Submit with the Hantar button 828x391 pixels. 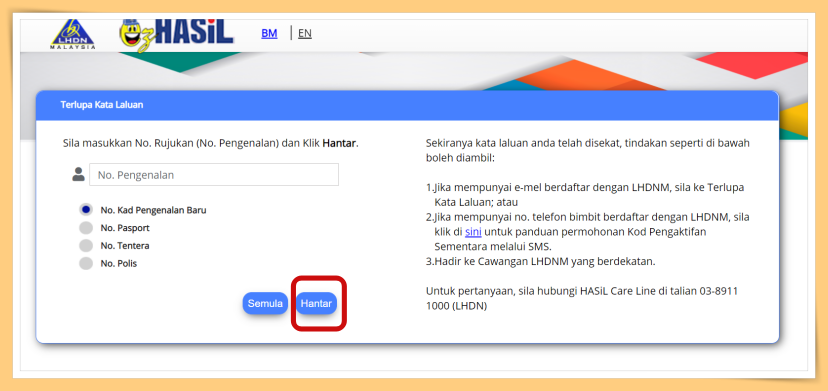tap(316, 304)
